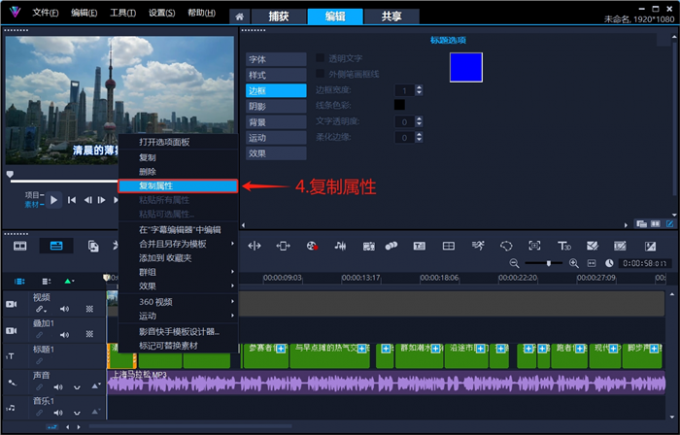Image resolution: width=680 pixels, height=435 pixels.
Task: Open the 文件 menu
Action: 45,13
